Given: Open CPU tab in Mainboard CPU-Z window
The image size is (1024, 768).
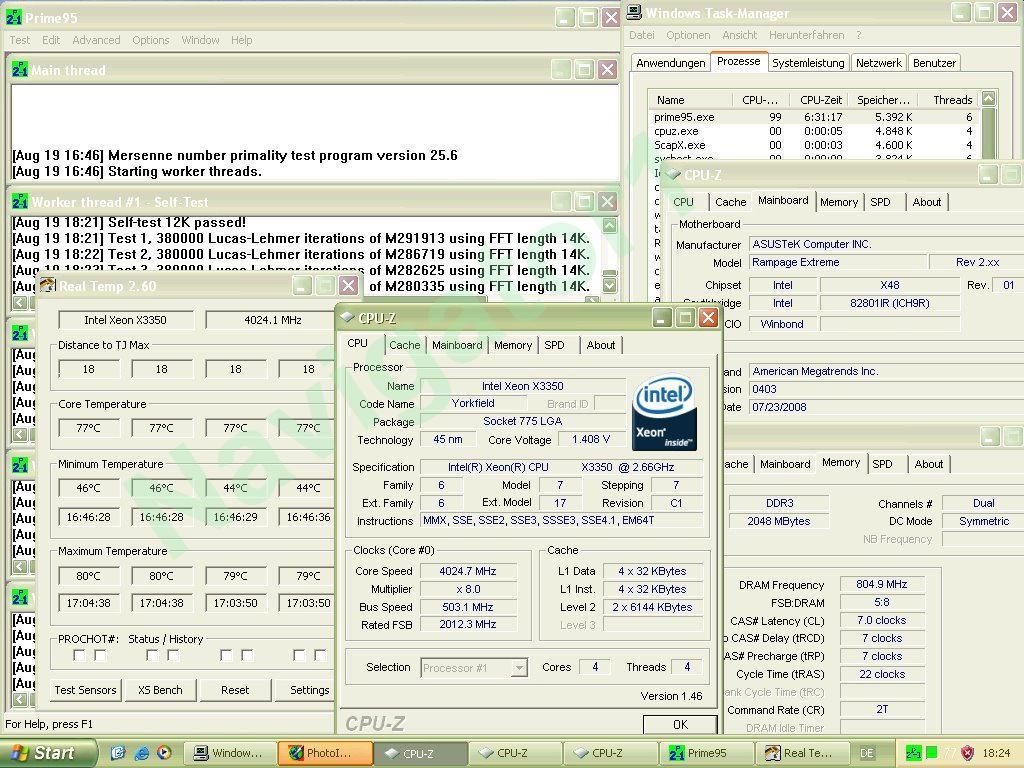Looking at the screenshot, I should click(683, 202).
